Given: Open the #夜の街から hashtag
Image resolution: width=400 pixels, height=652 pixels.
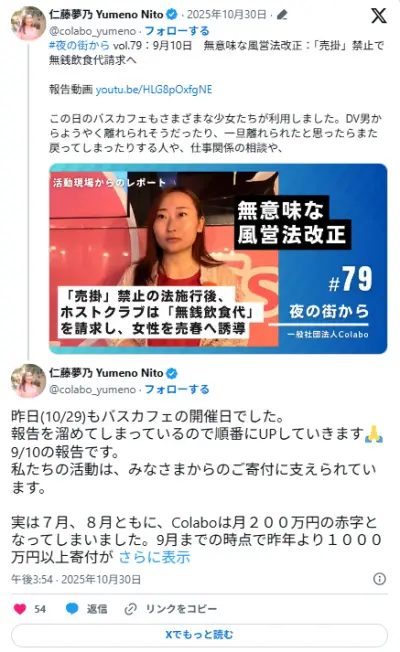Looking at the screenshot, I should 79,45.
